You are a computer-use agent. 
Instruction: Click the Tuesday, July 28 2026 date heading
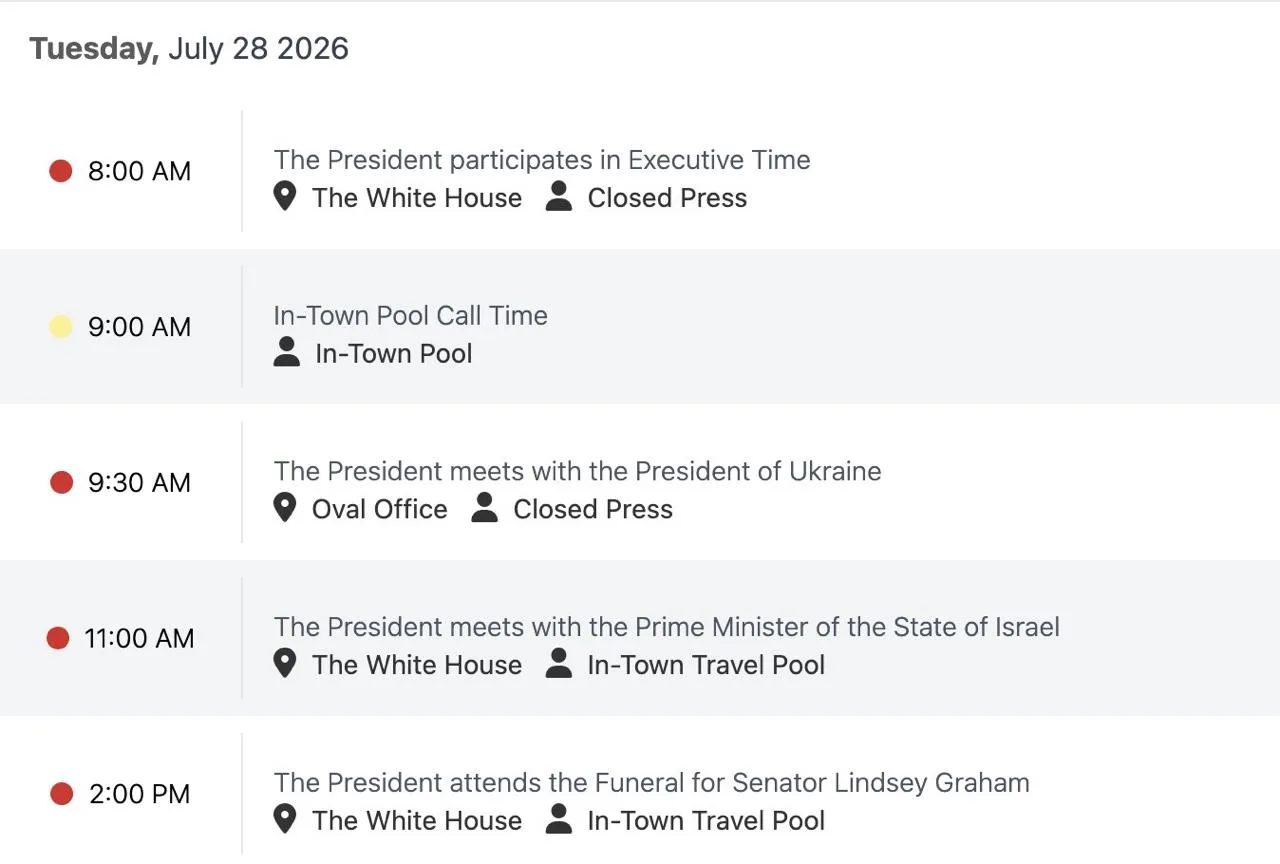pyautogui.click(x=189, y=49)
